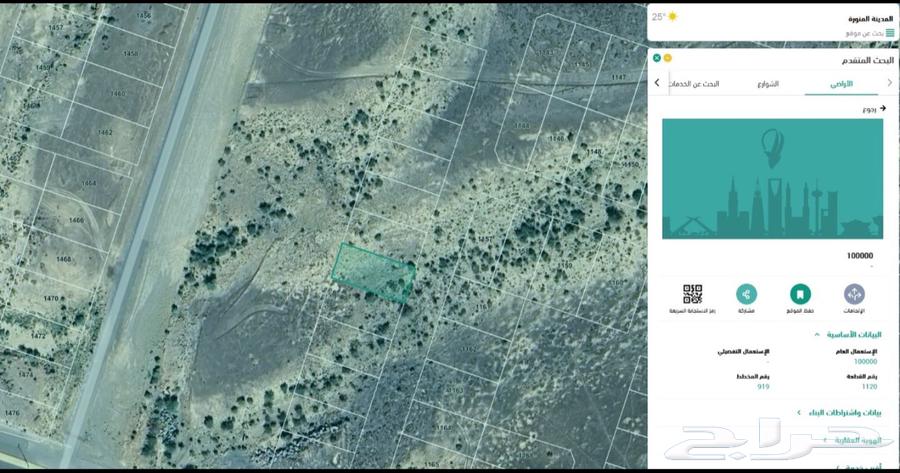Viewport: 900px width, 473px height.
Task: Click the plan number 919 link
Action: (763, 386)
